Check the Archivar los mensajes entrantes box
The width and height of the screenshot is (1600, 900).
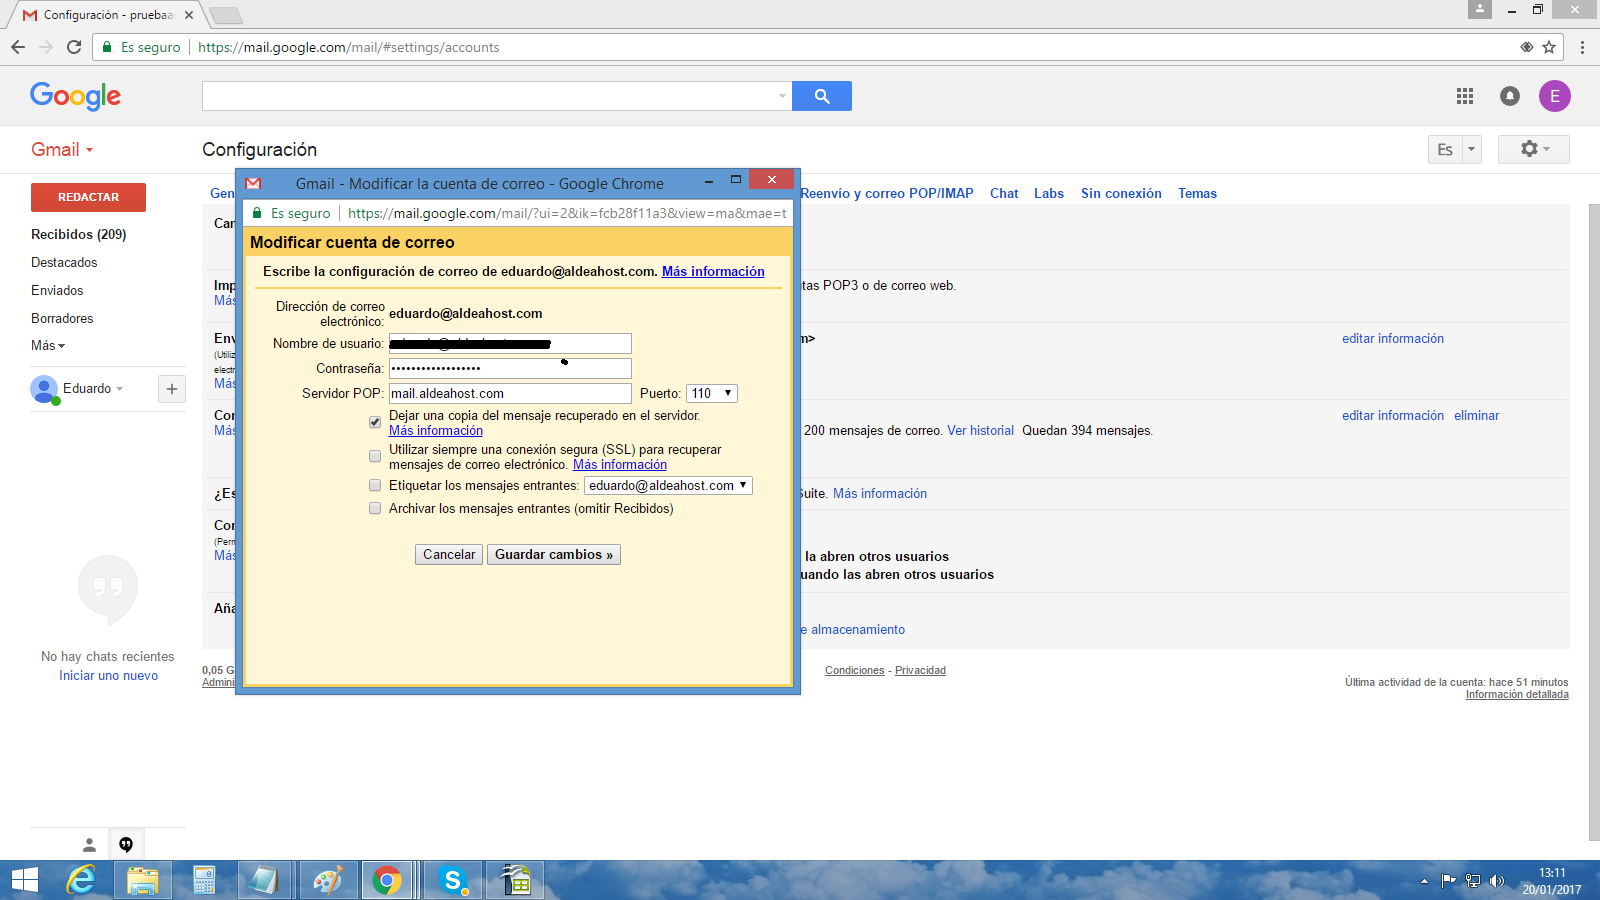[x=375, y=508]
